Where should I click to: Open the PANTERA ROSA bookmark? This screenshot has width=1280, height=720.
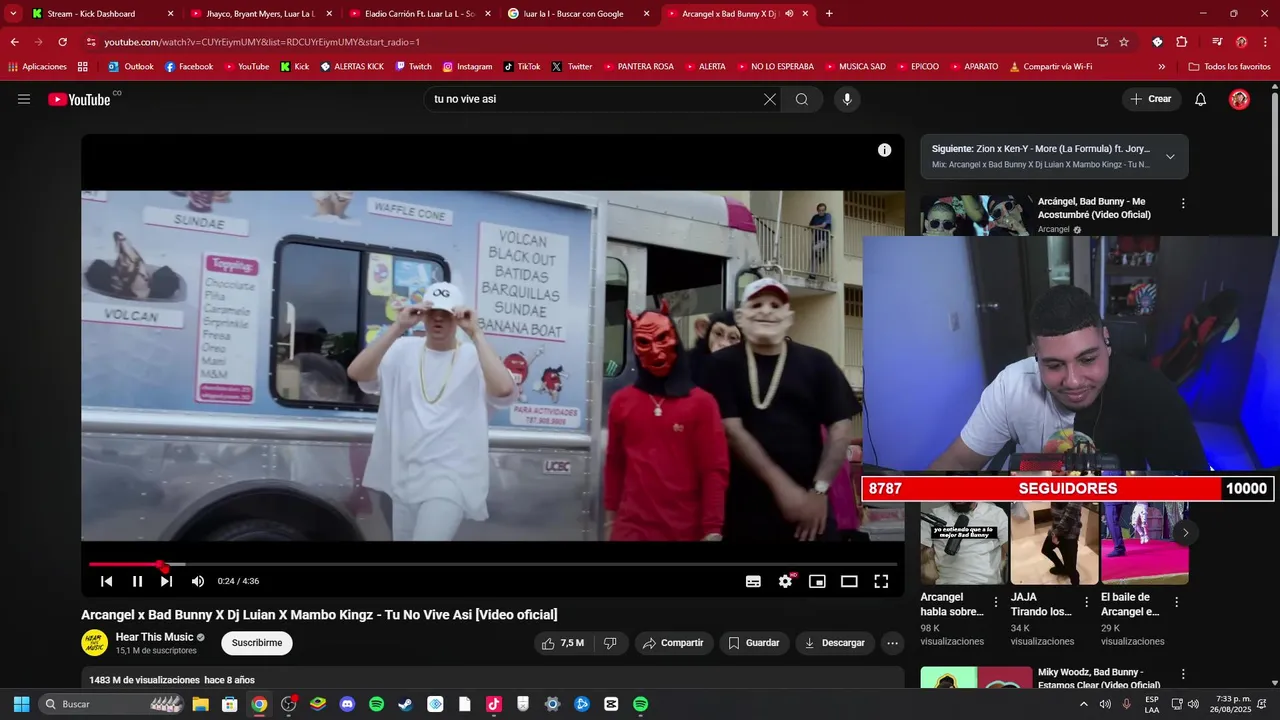(x=638, y=67)
